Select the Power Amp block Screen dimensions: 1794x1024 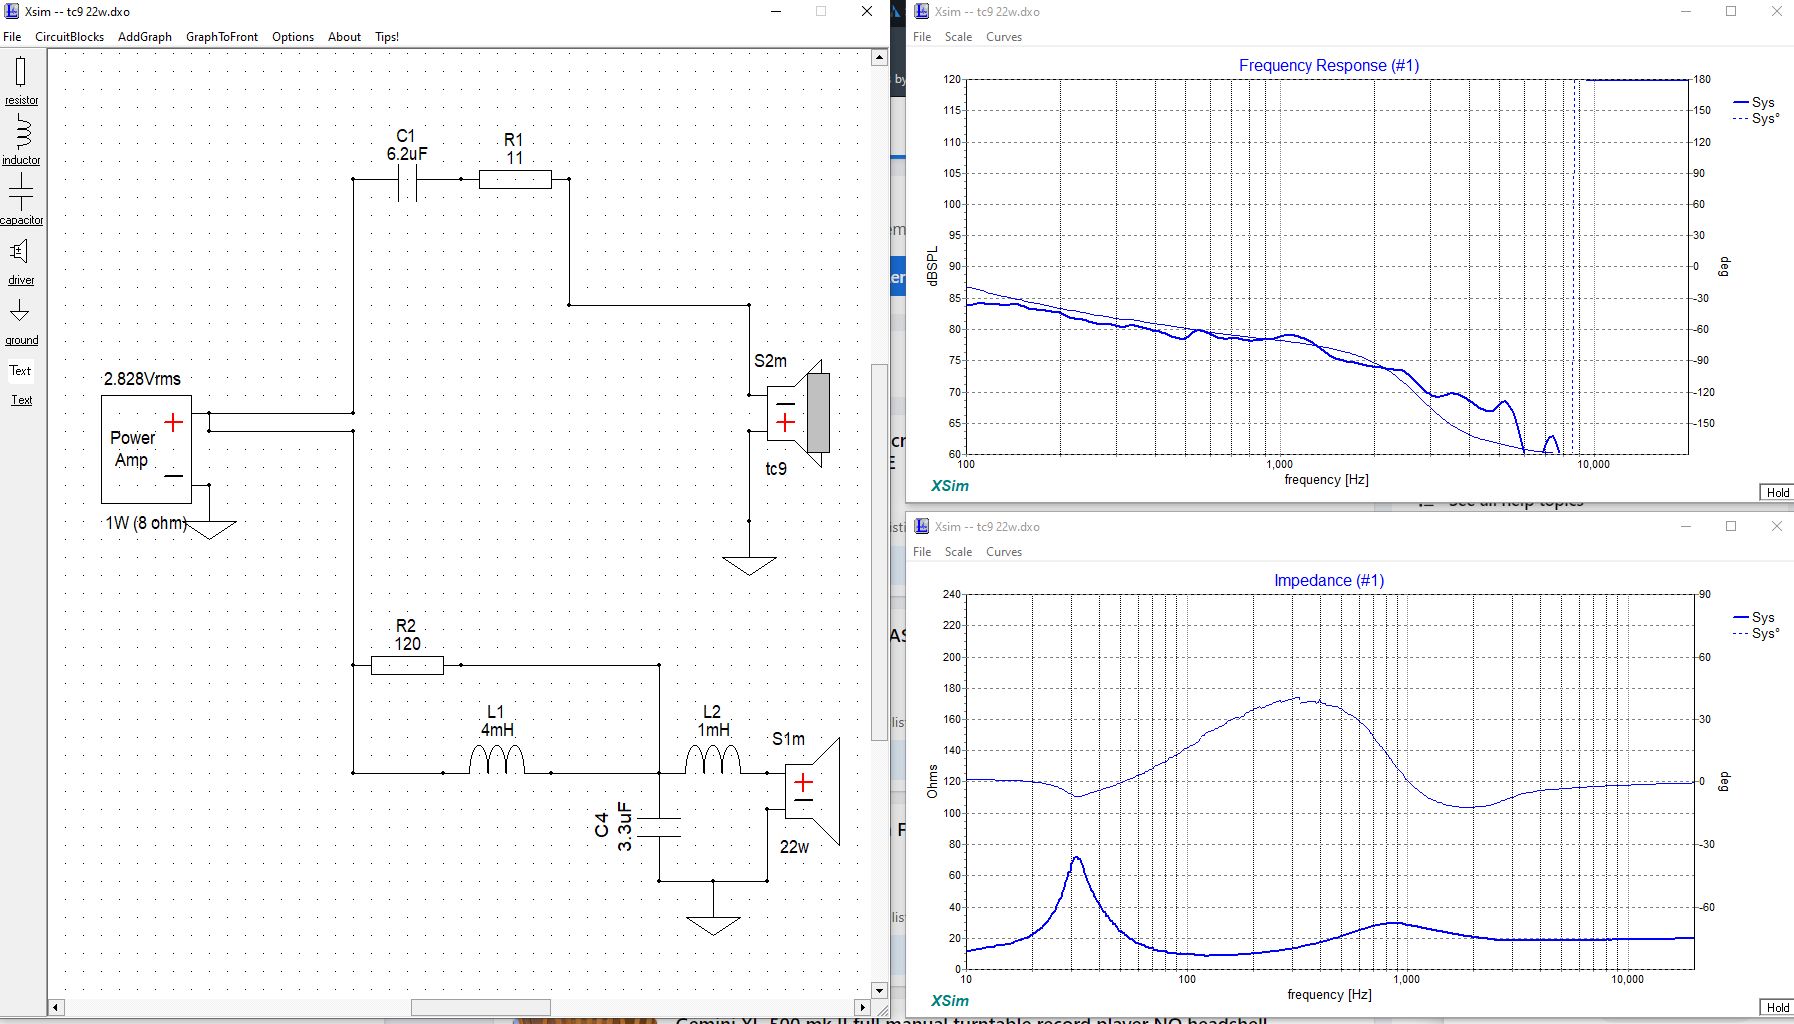pyautogui.click(x=146, y=449)
